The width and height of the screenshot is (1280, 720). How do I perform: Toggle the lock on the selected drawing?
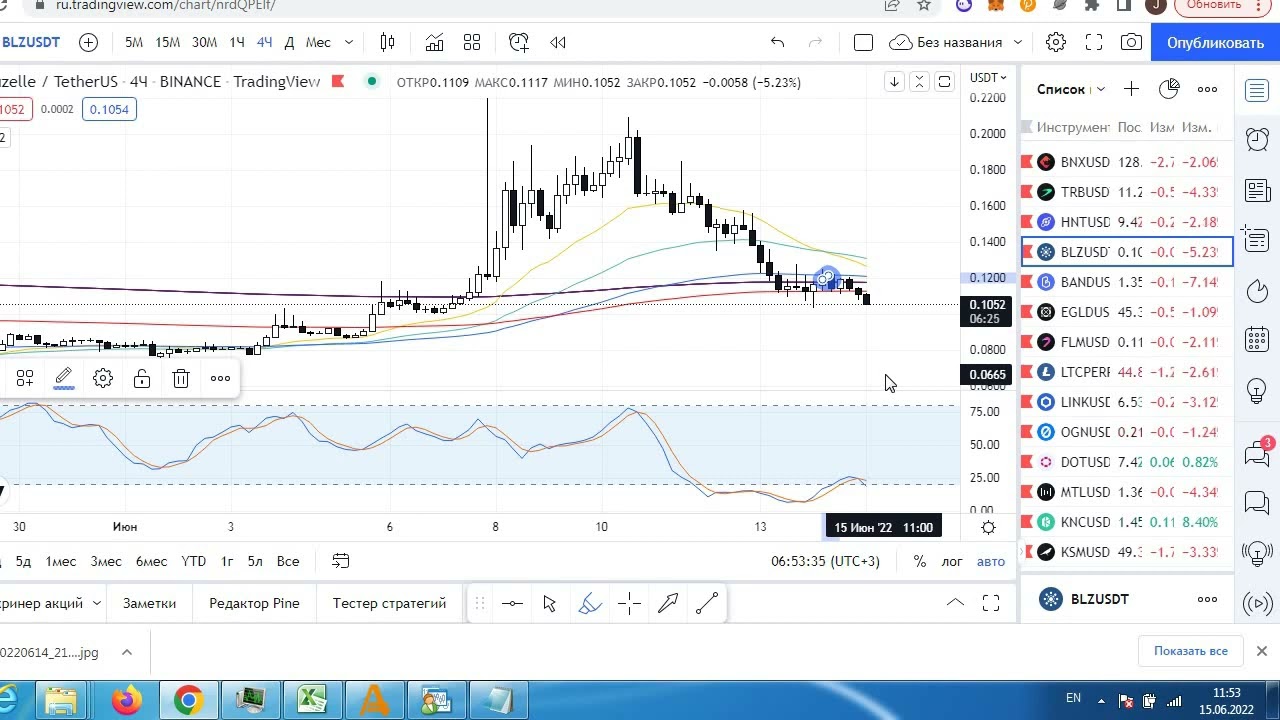[142, 378]
